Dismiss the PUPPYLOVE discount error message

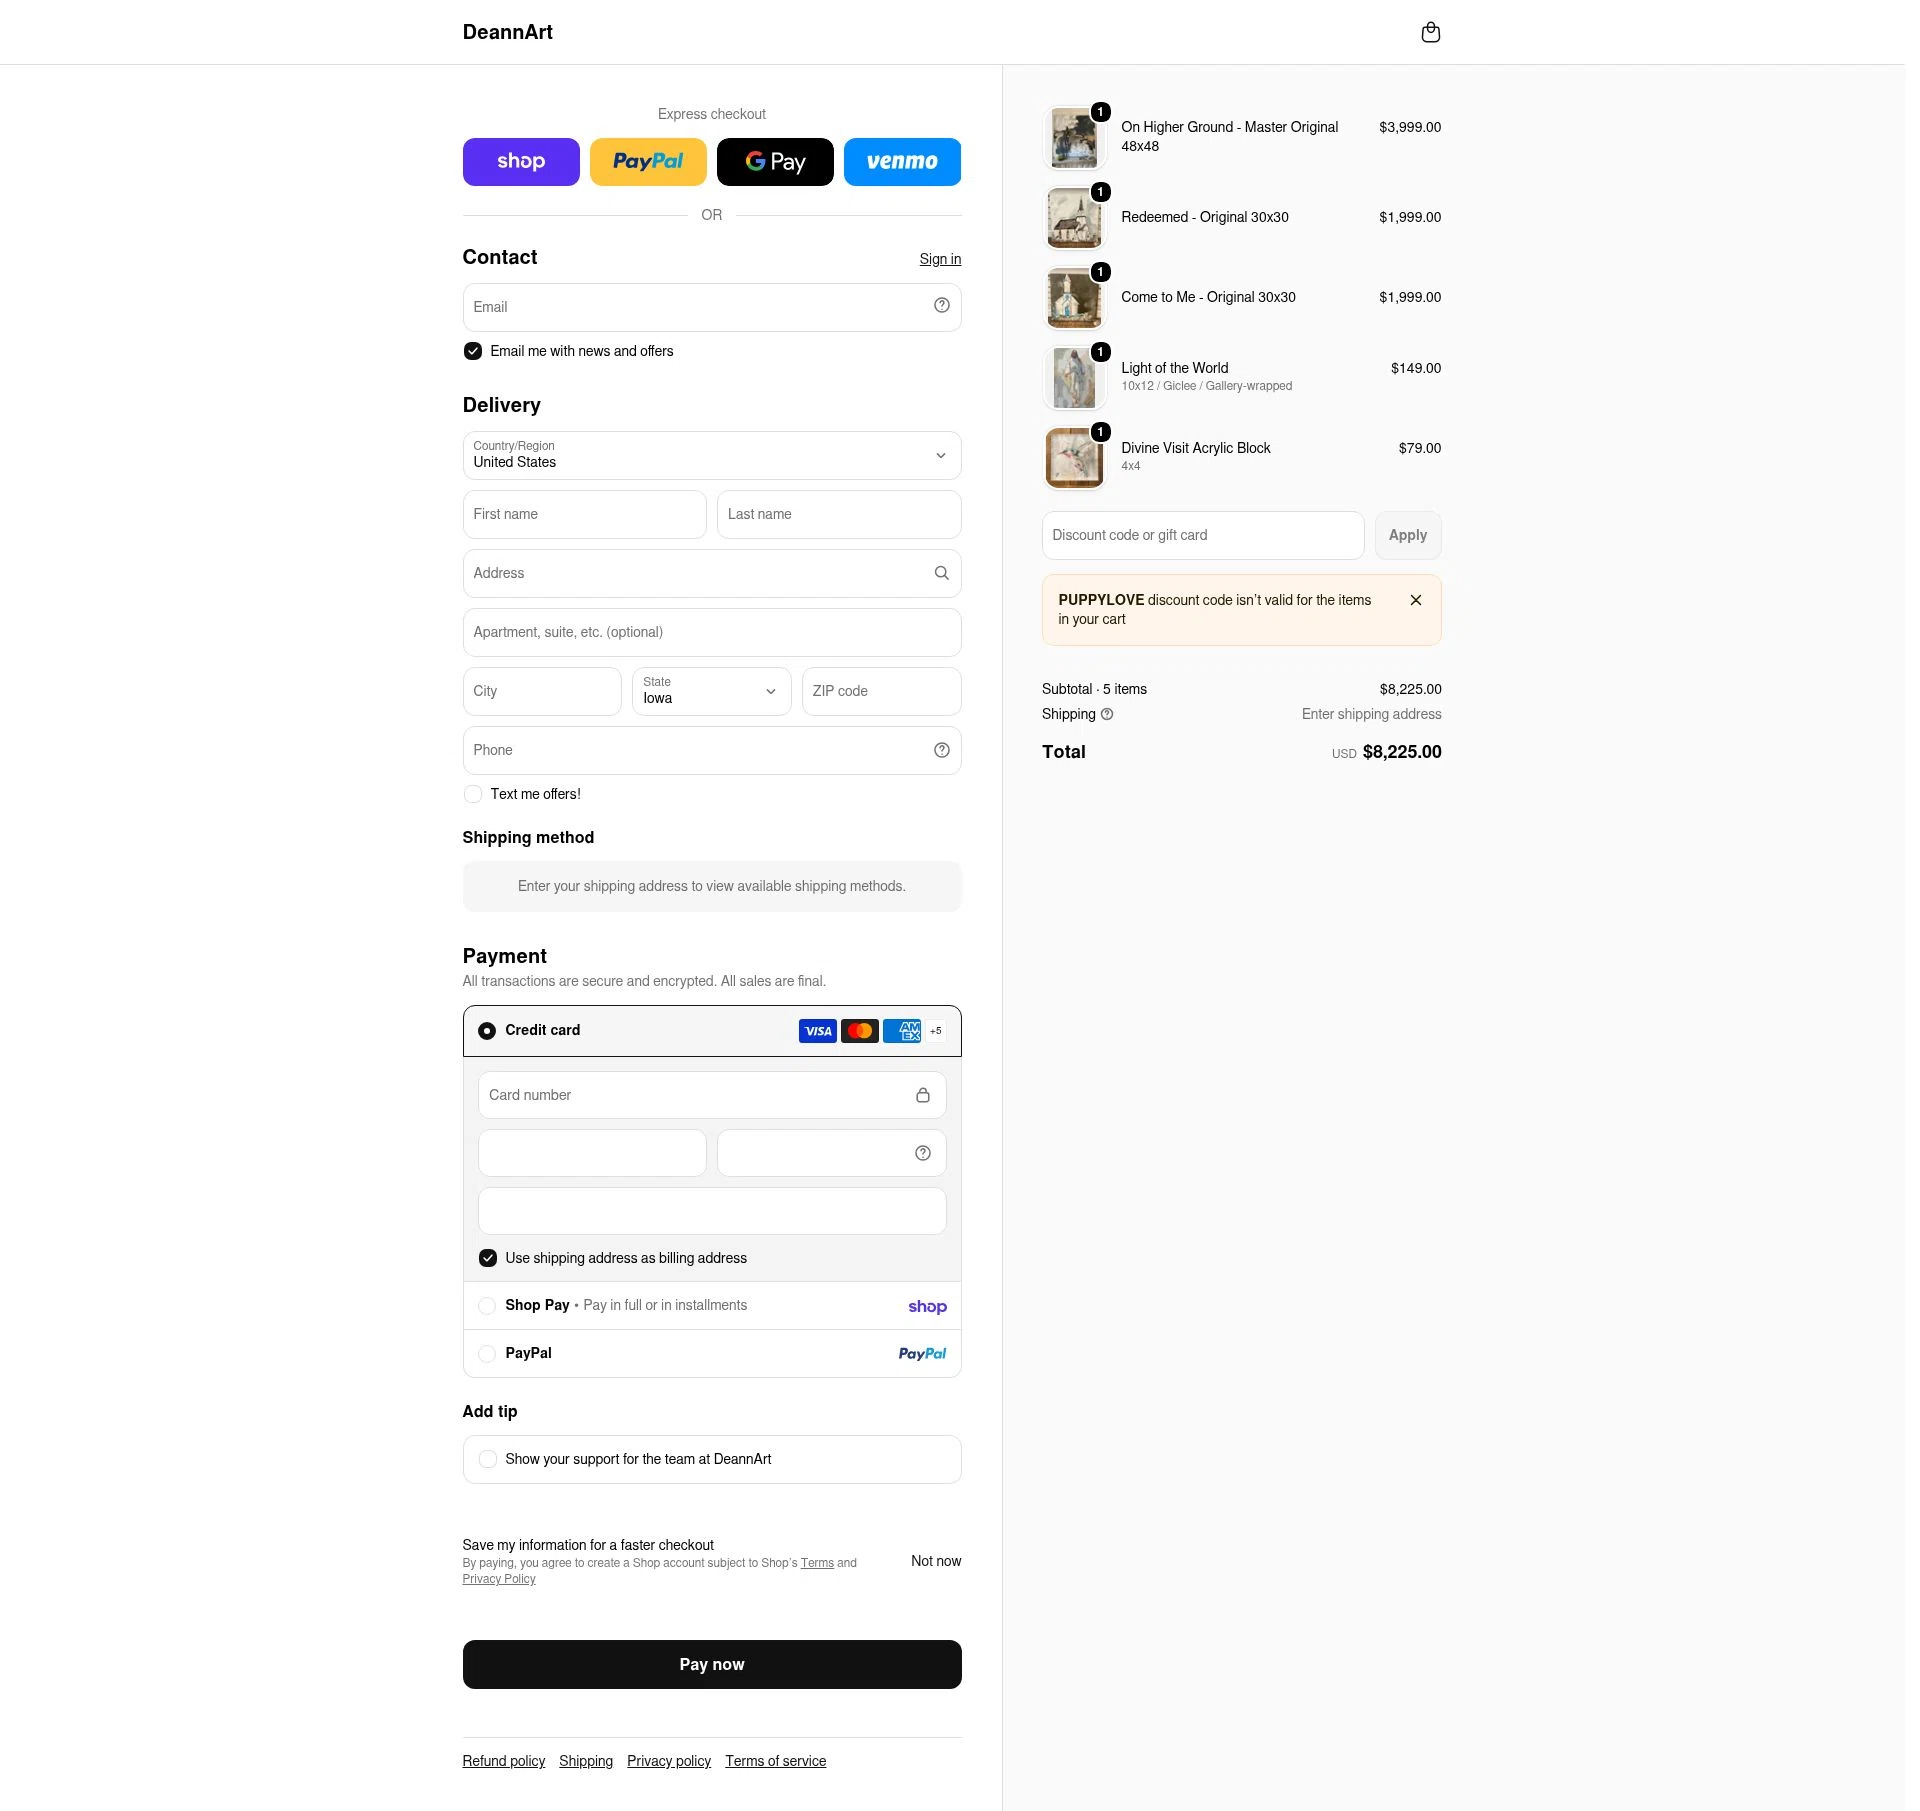coord(1415,600)
